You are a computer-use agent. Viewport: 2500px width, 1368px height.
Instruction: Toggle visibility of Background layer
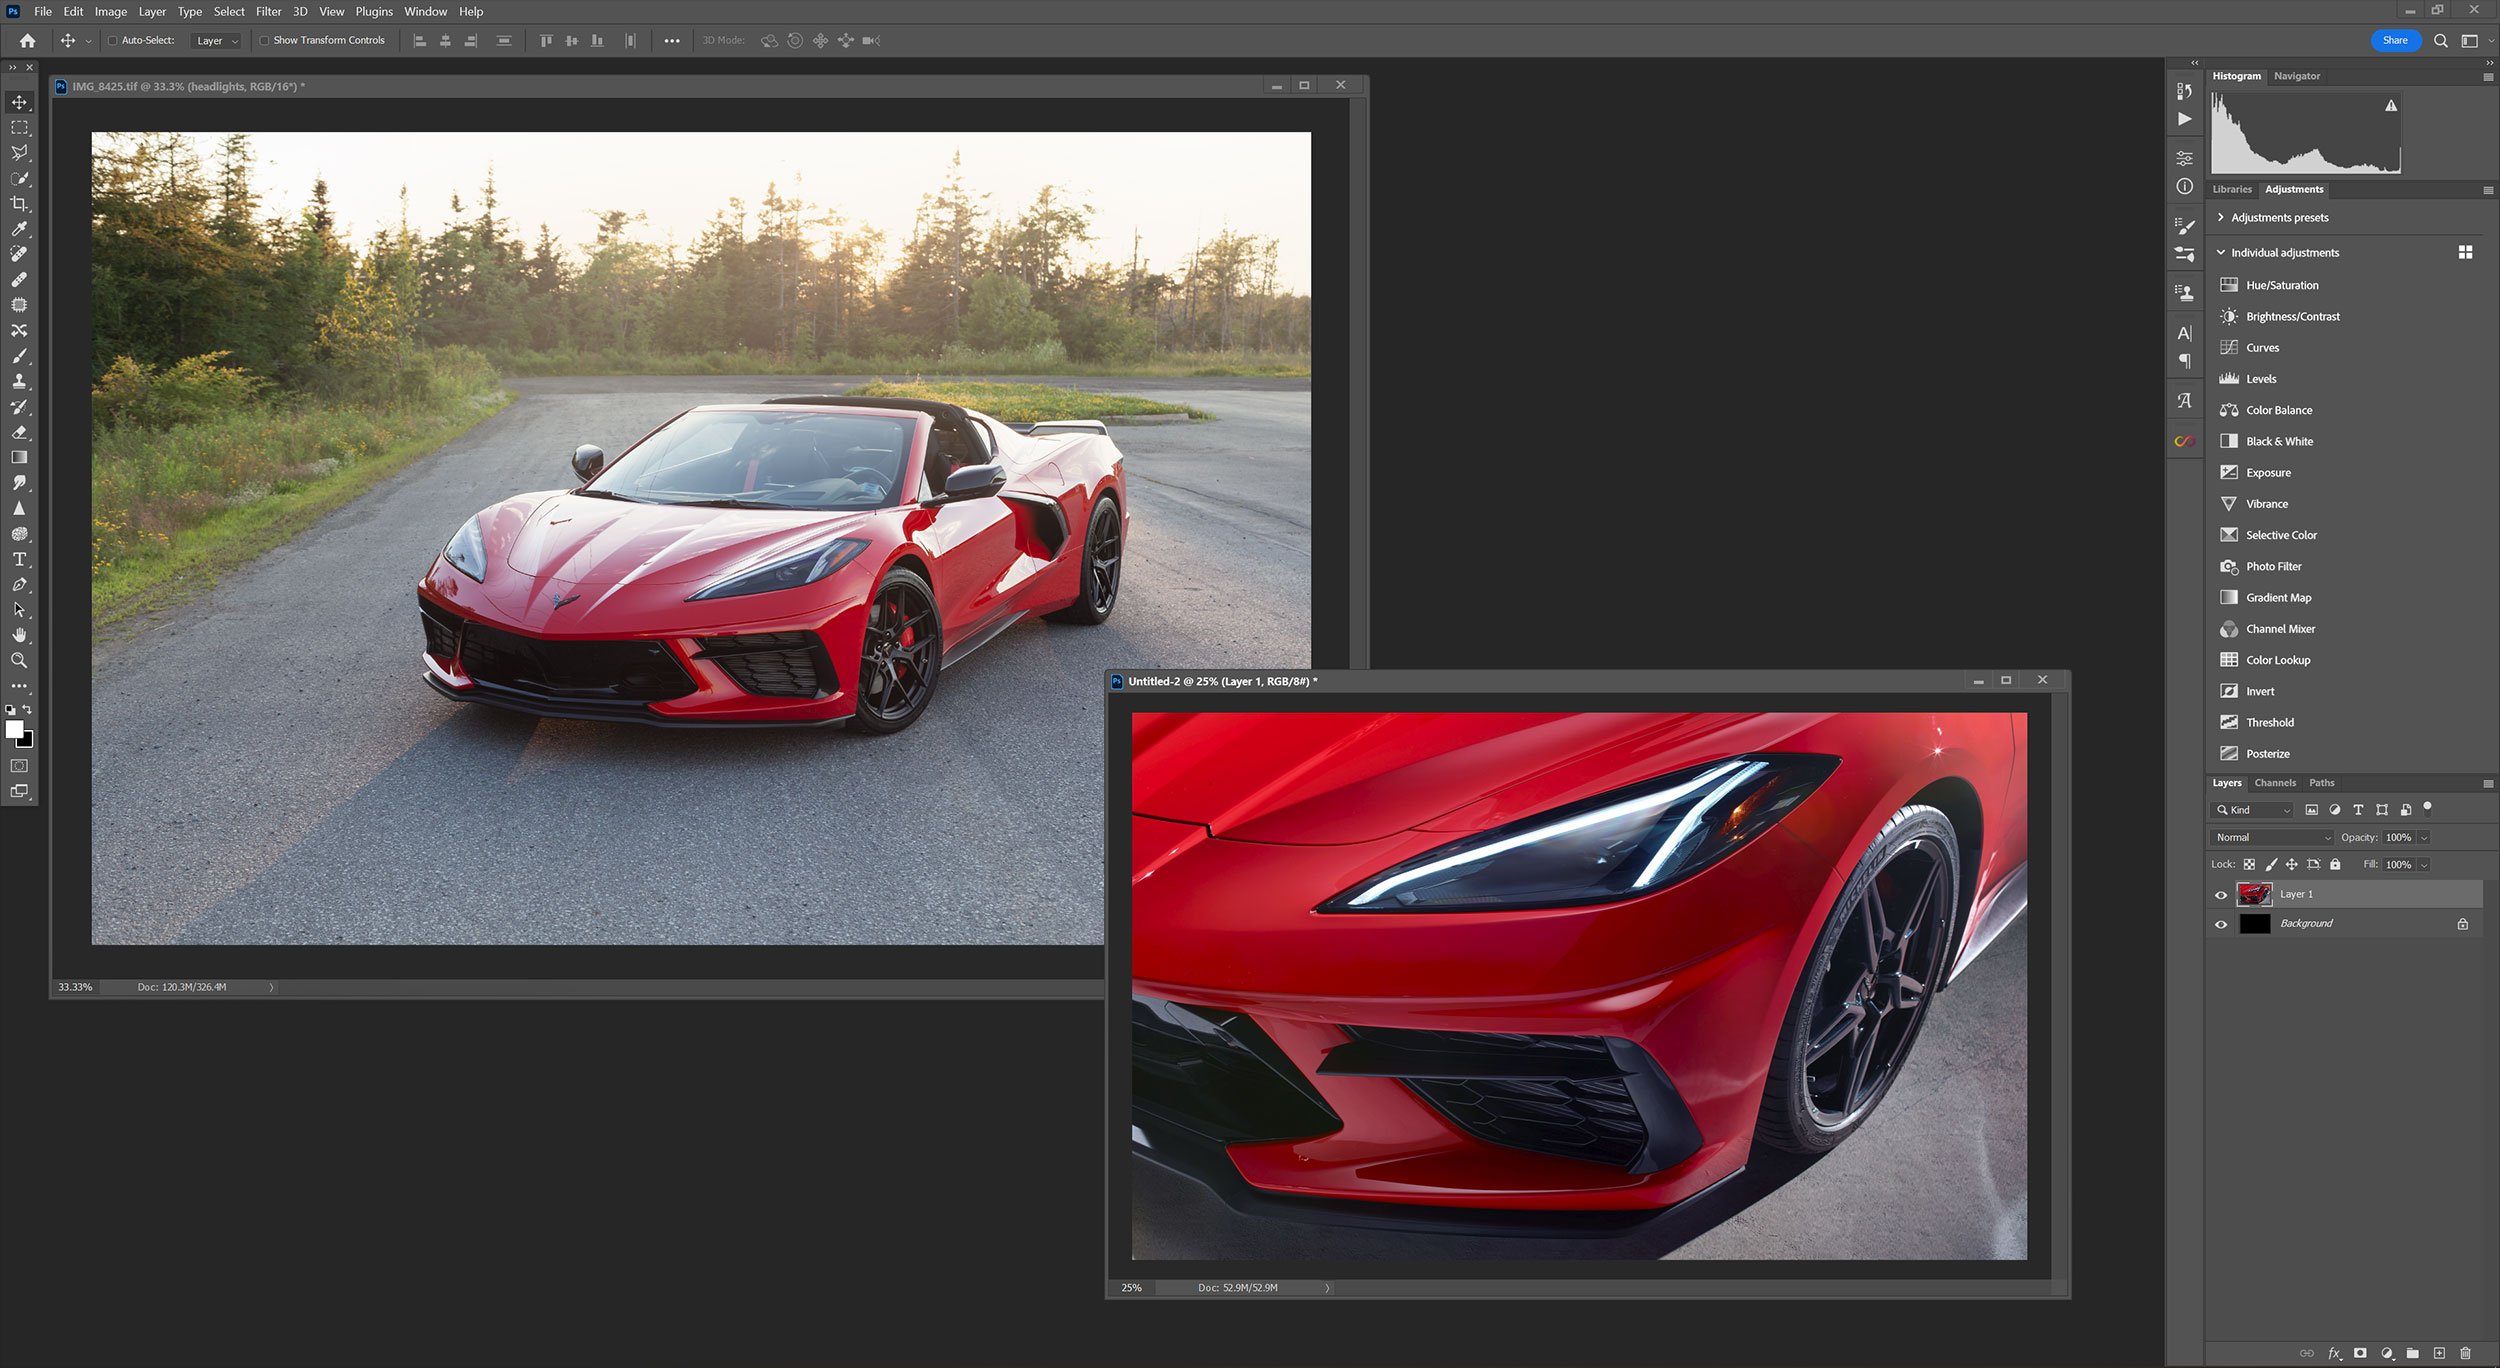(2221, 924)
